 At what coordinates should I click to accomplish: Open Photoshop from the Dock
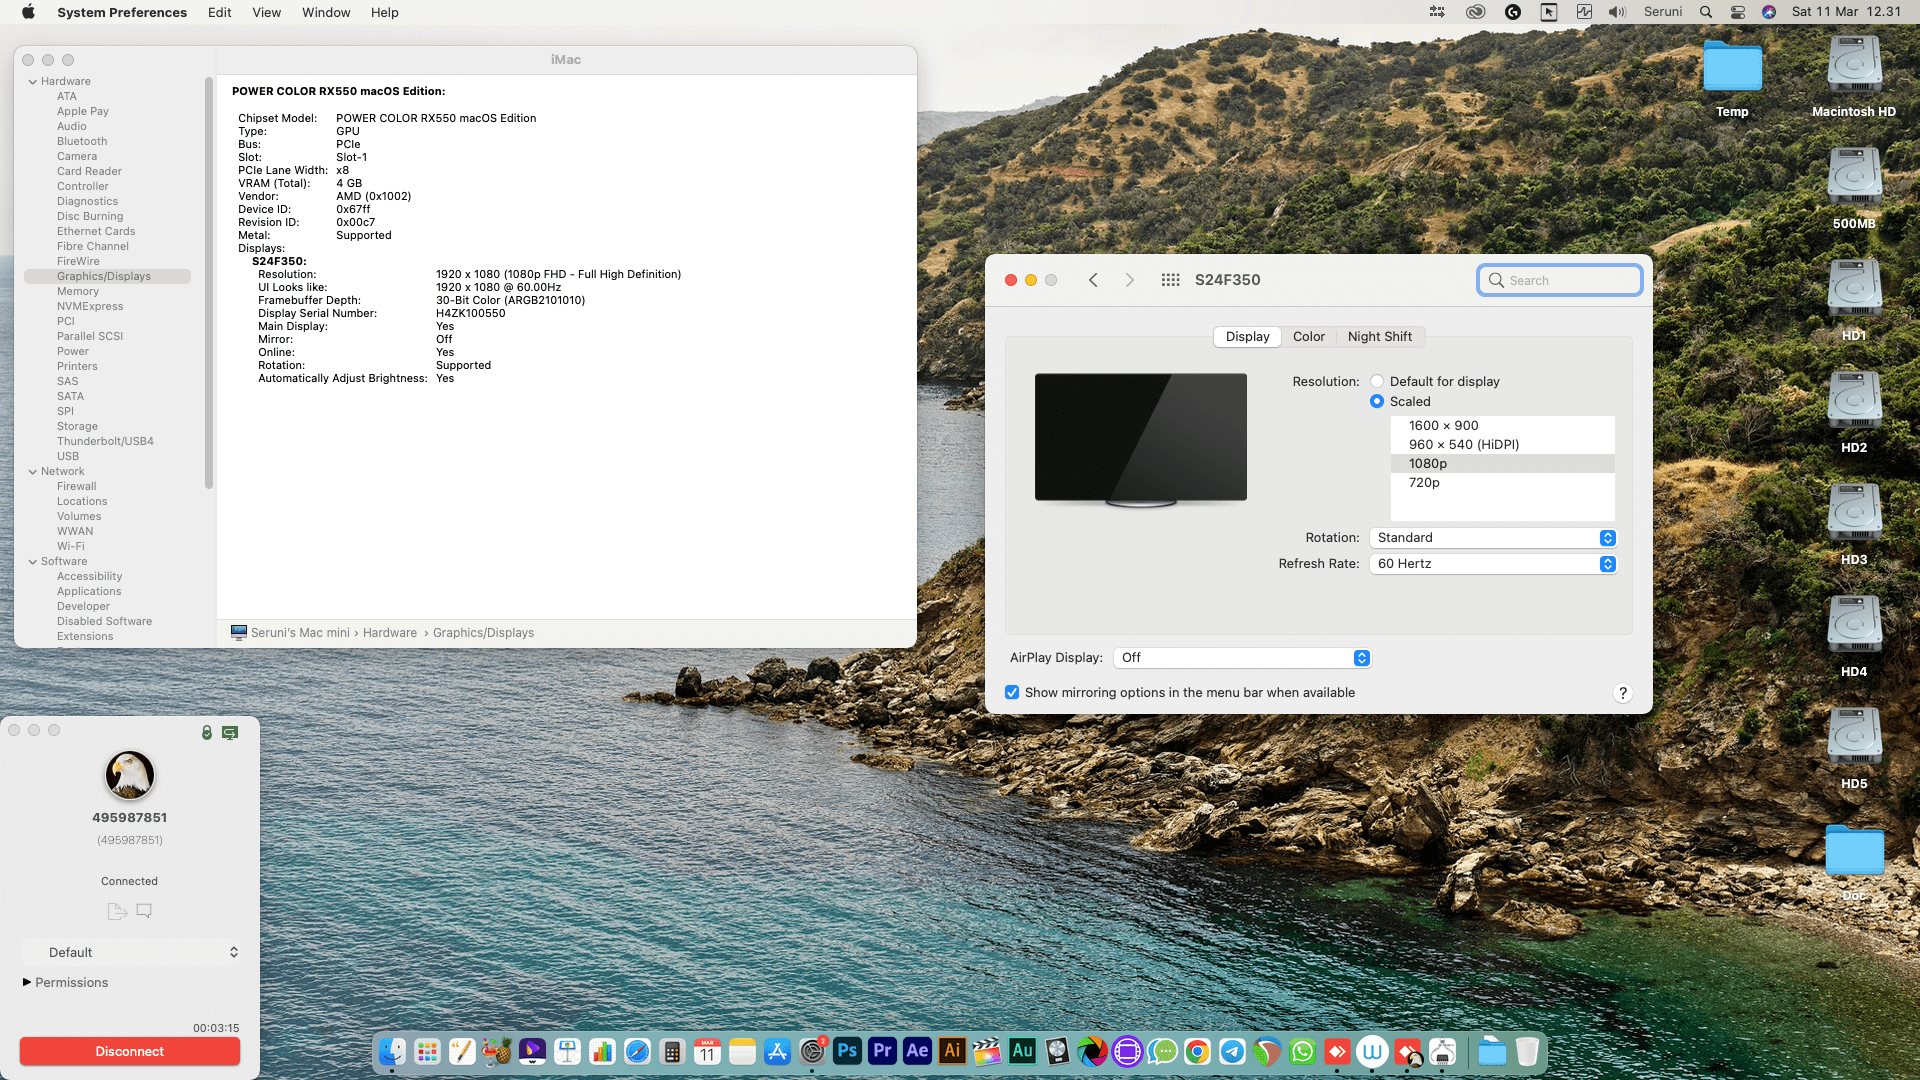[x=847, y=1051]
